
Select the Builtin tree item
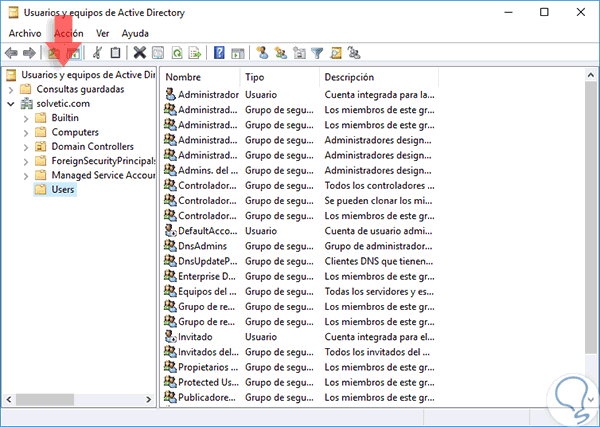pos(65,118)
